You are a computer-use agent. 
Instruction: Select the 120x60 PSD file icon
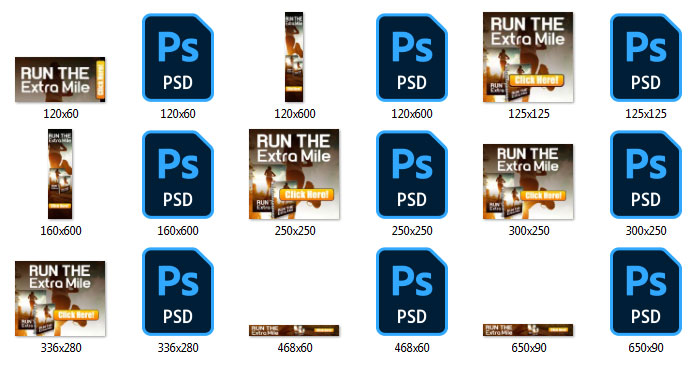click(x=178, y=58)
